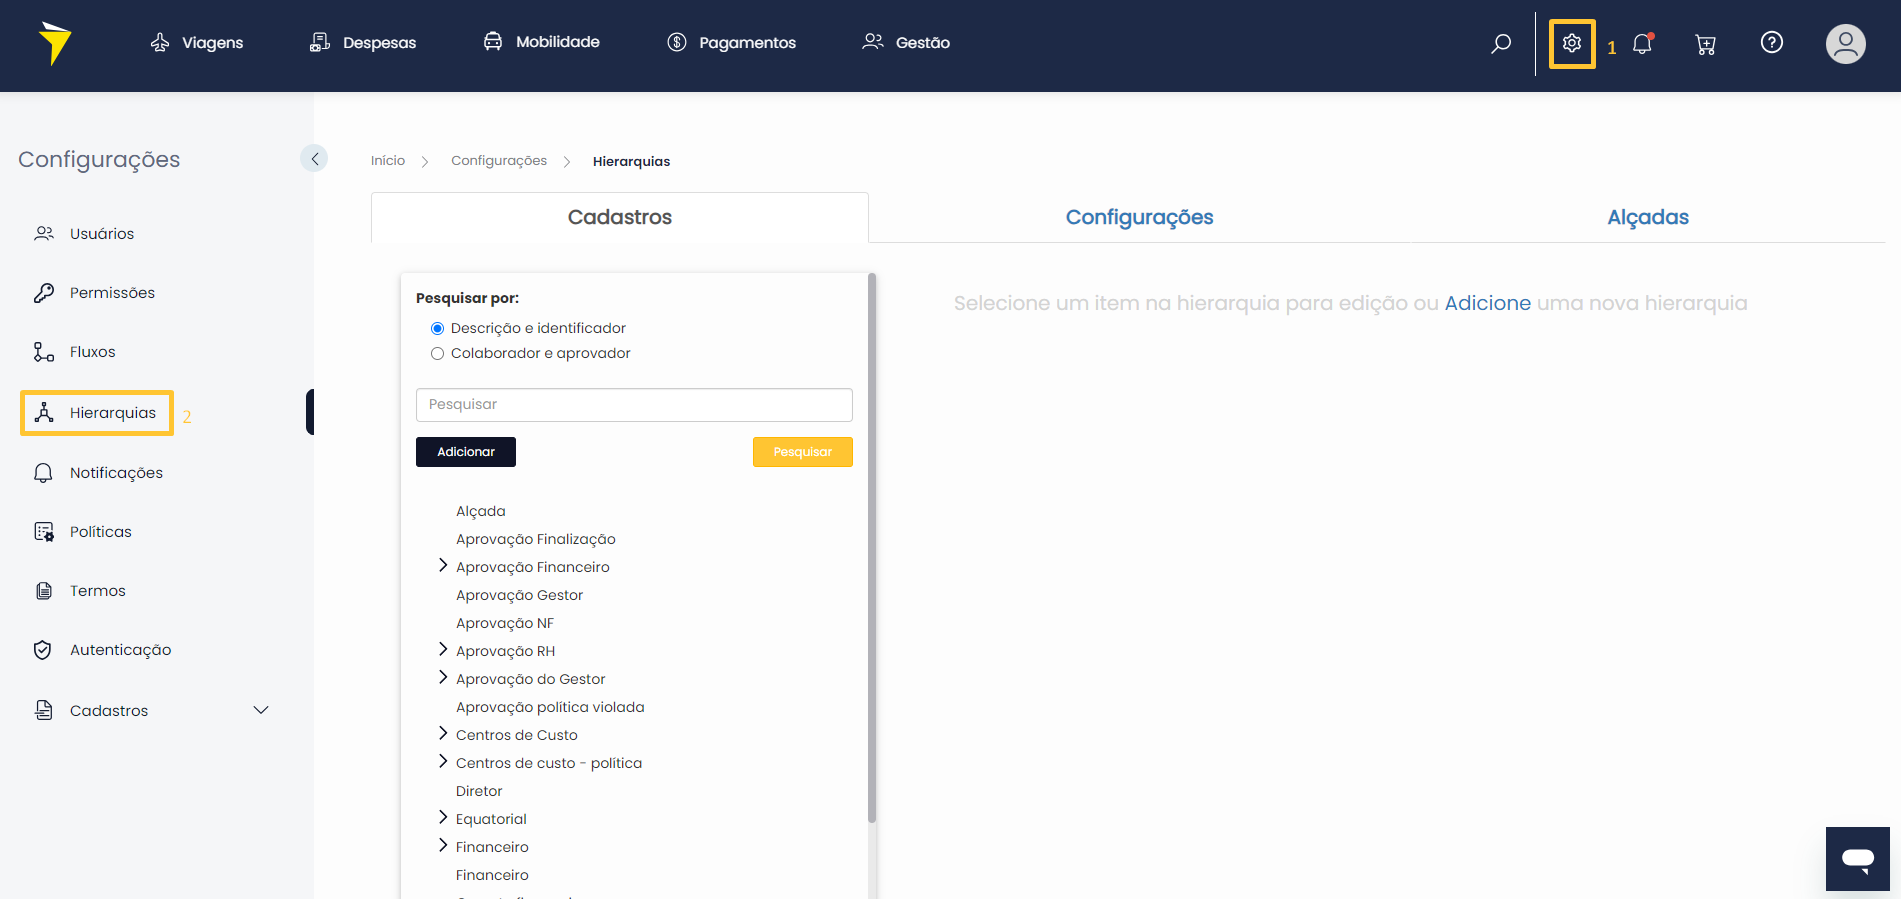Expand Centros de Custo node

tap(443, 734)
